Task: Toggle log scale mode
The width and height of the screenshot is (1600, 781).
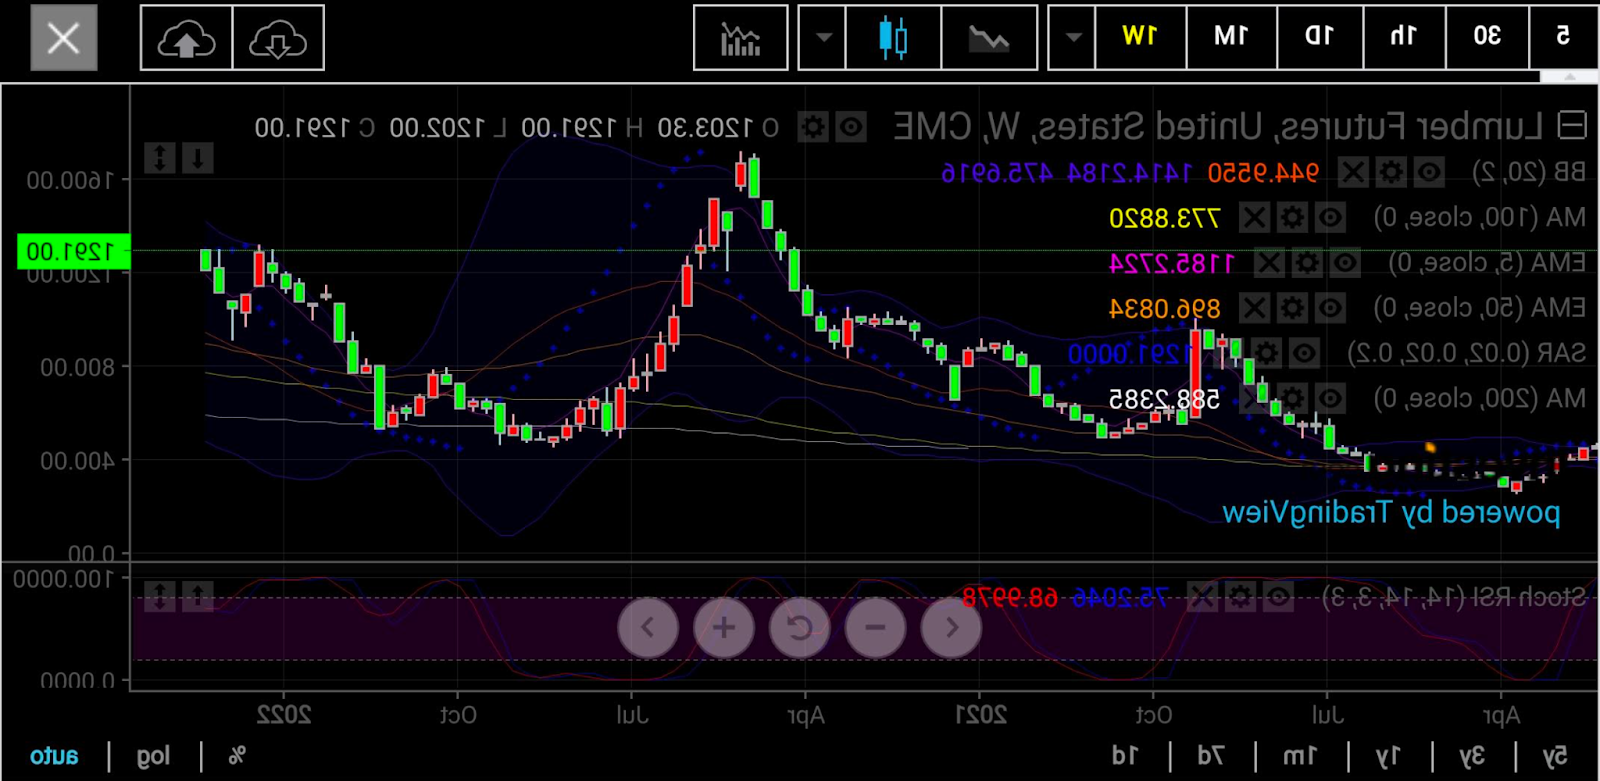Action: [154, 756]
